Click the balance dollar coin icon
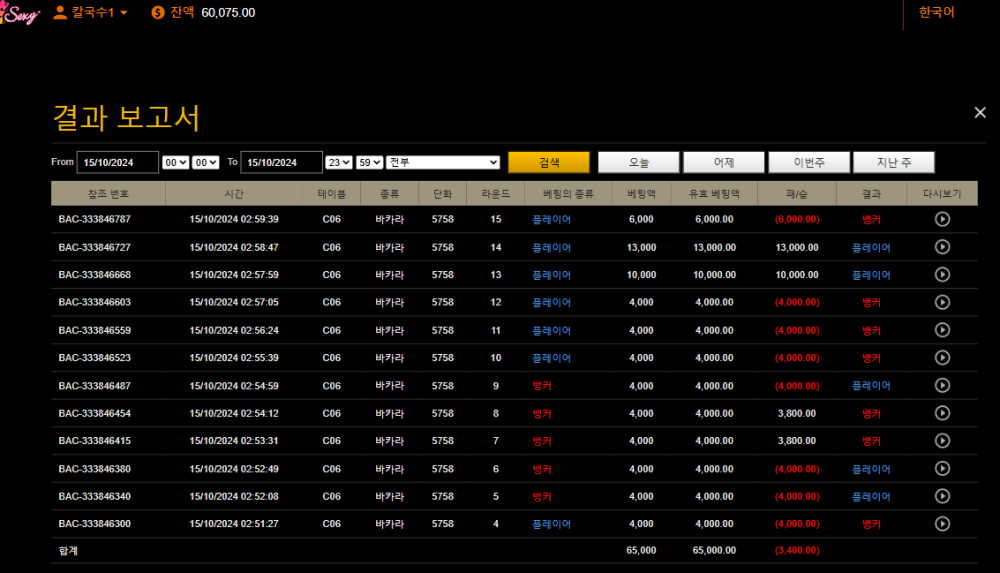The width and height of the screenshot is (1000, 573). 159,13
